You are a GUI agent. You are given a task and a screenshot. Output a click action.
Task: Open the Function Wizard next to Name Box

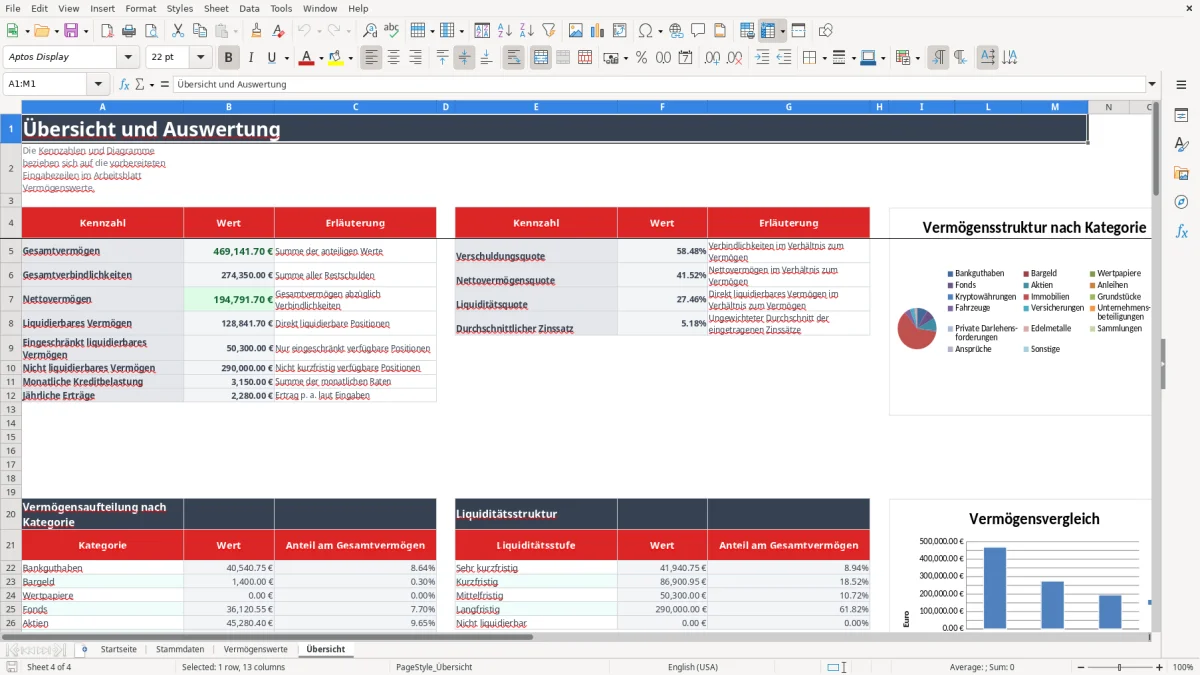pos(125,84)
